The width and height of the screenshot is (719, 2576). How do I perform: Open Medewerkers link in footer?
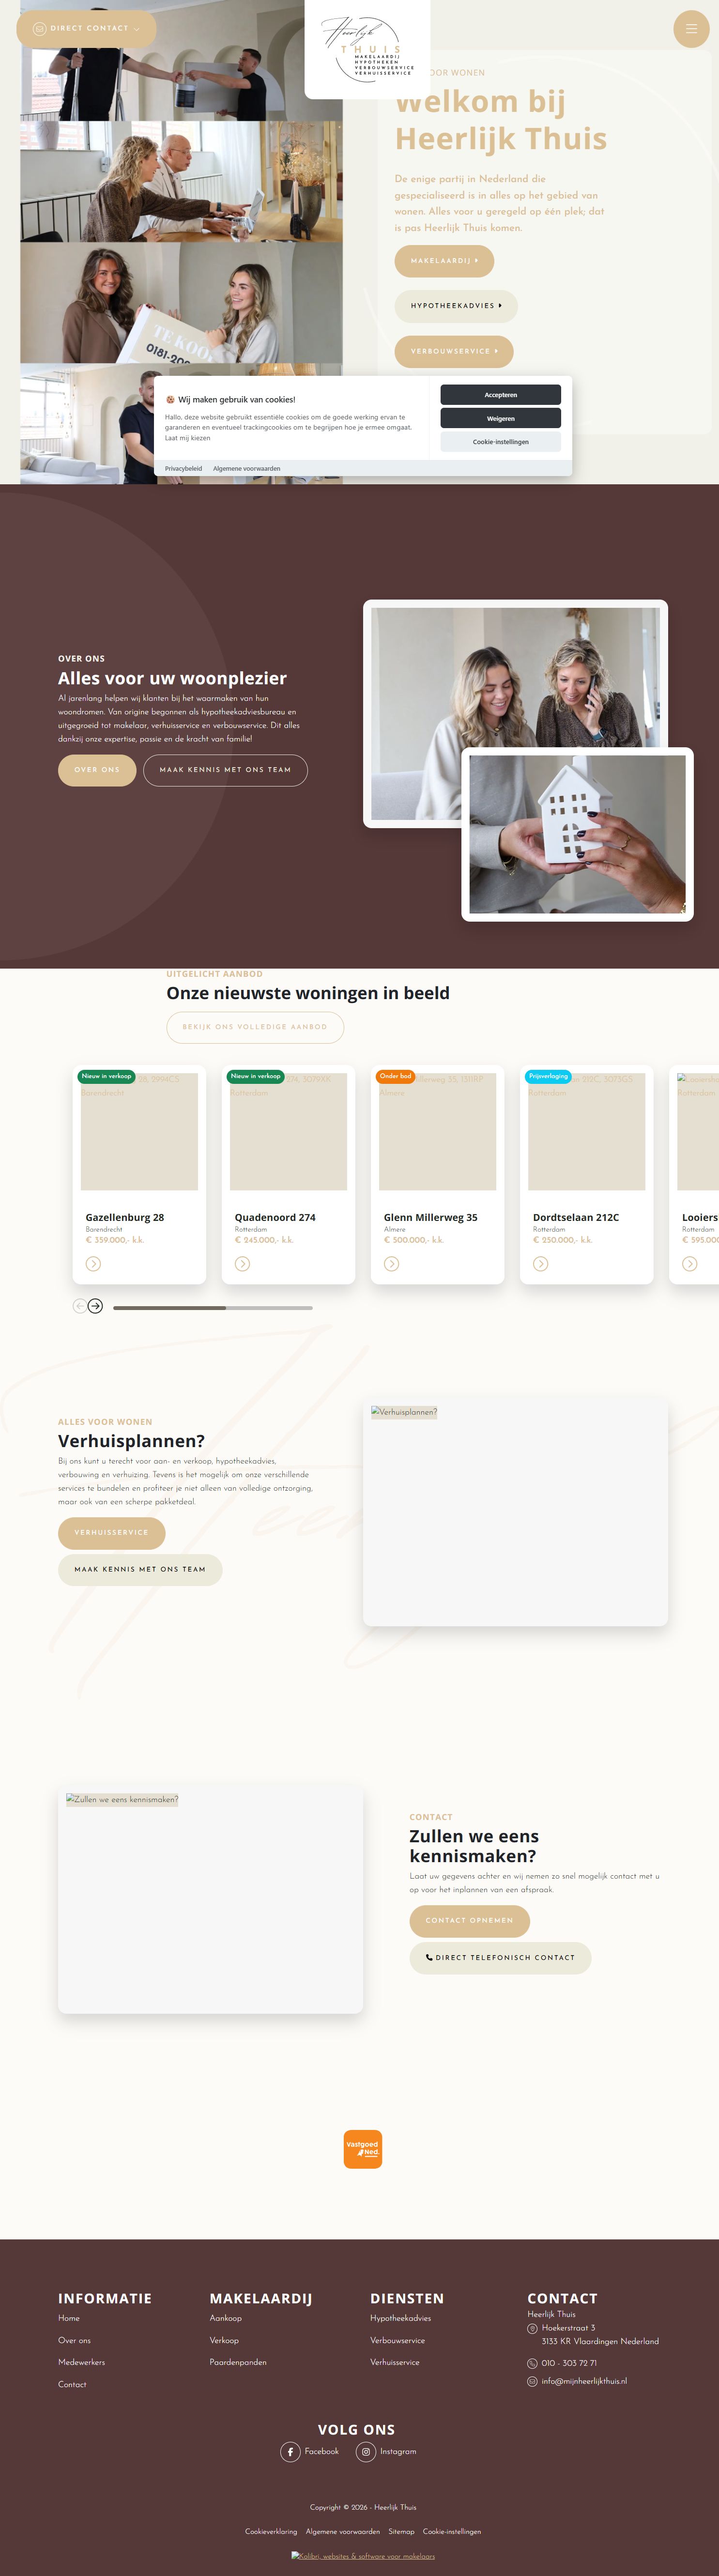[81, 2362]
